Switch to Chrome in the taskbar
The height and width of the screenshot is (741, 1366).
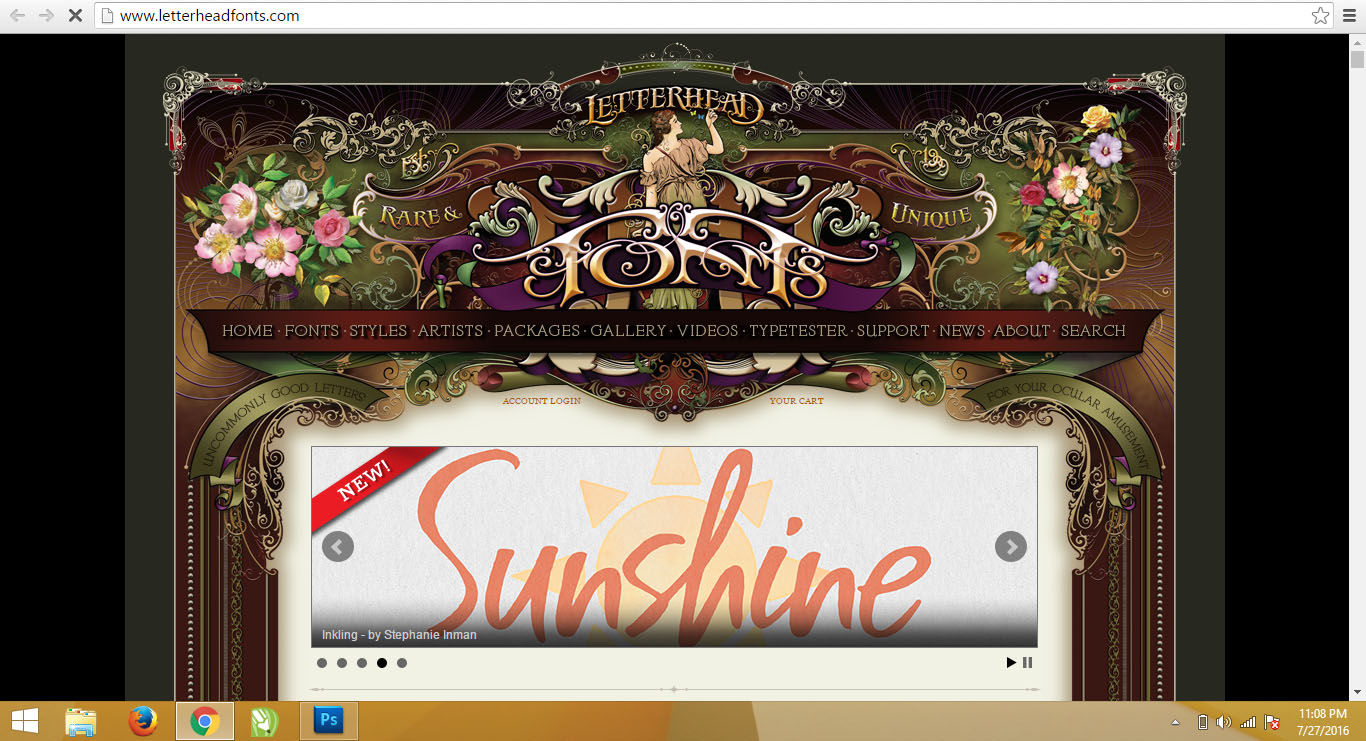tap(205, 721)
